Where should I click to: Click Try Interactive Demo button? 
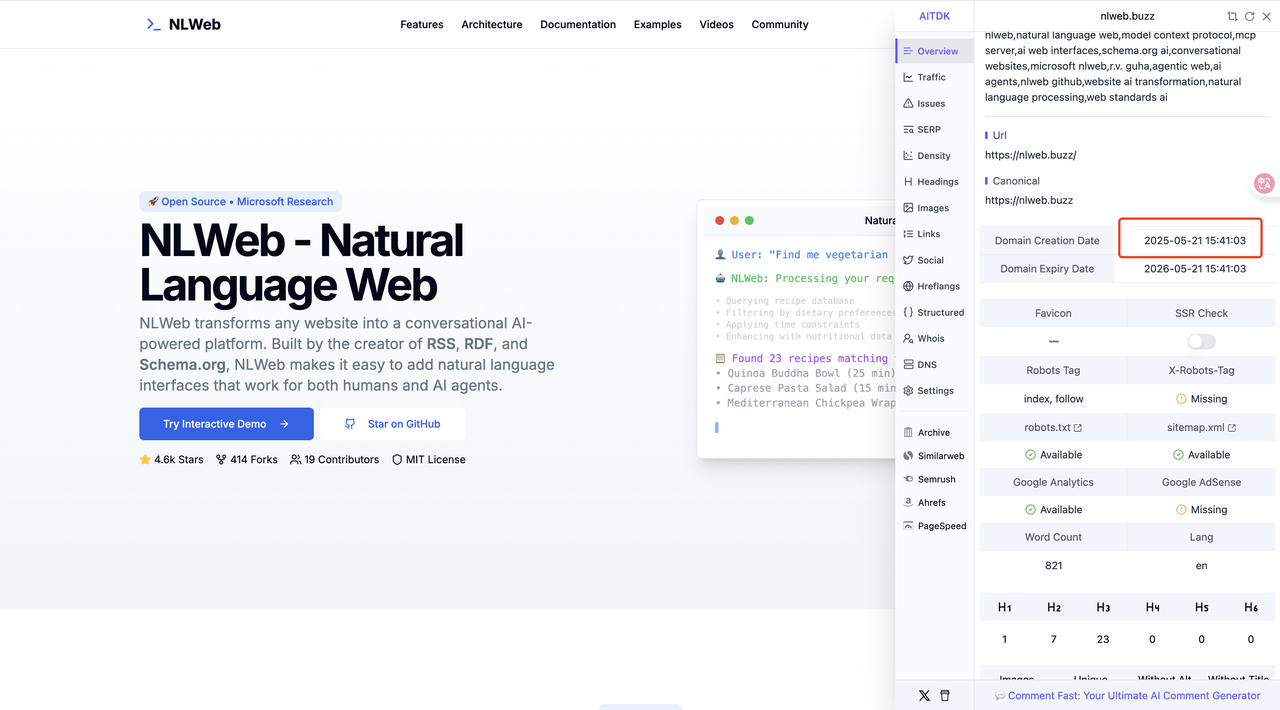(x=226, y=424)
